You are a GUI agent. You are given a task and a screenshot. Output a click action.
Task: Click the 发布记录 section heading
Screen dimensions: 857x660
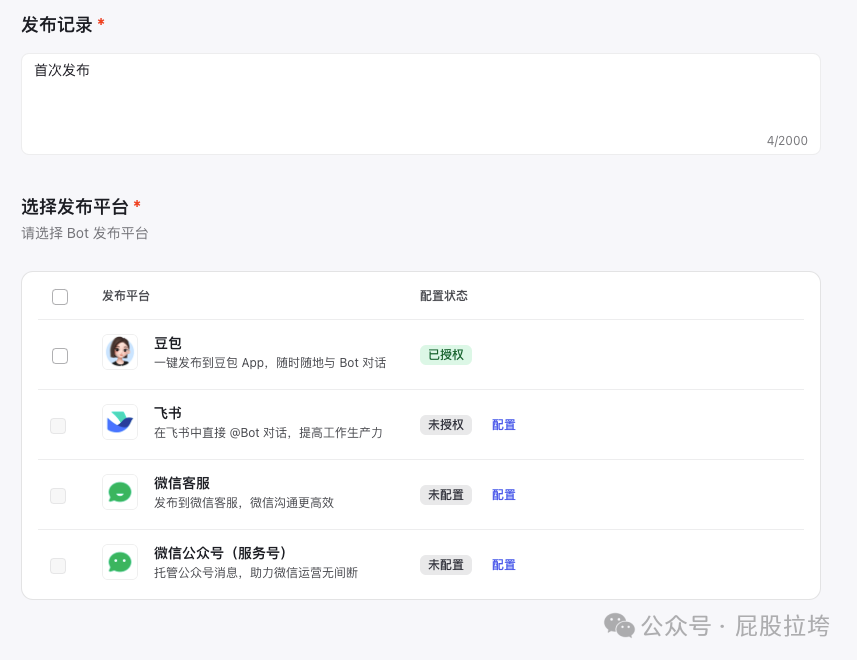pyautogui.click(x=57, y=25)
